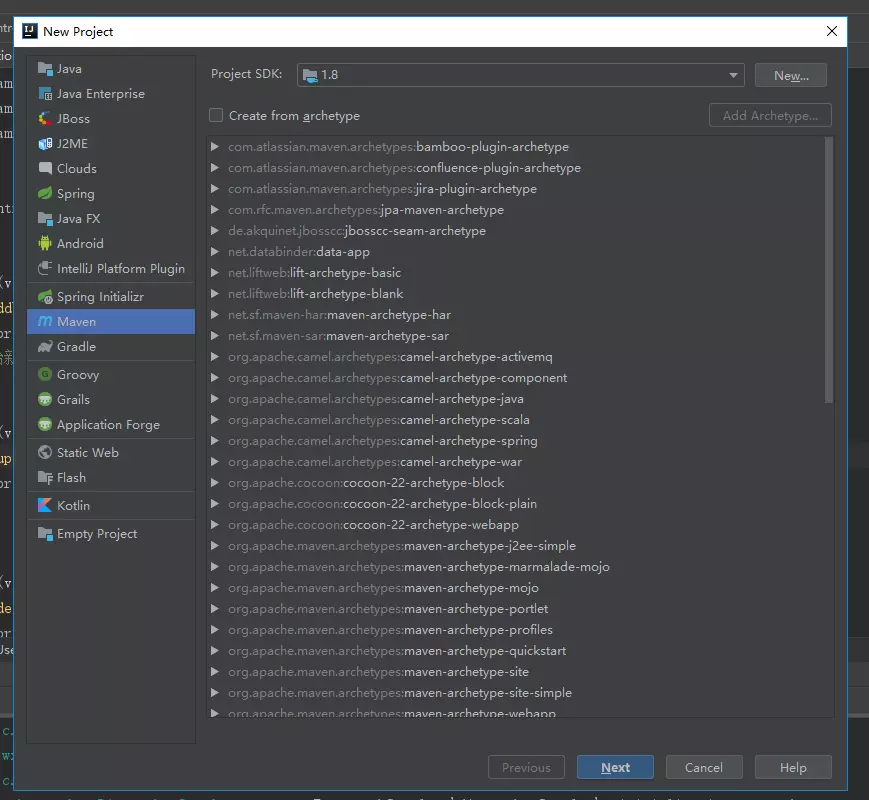Screen dimensions: 869x800
Task: Click the Spring Initializr icon
Action: [45, 297]
